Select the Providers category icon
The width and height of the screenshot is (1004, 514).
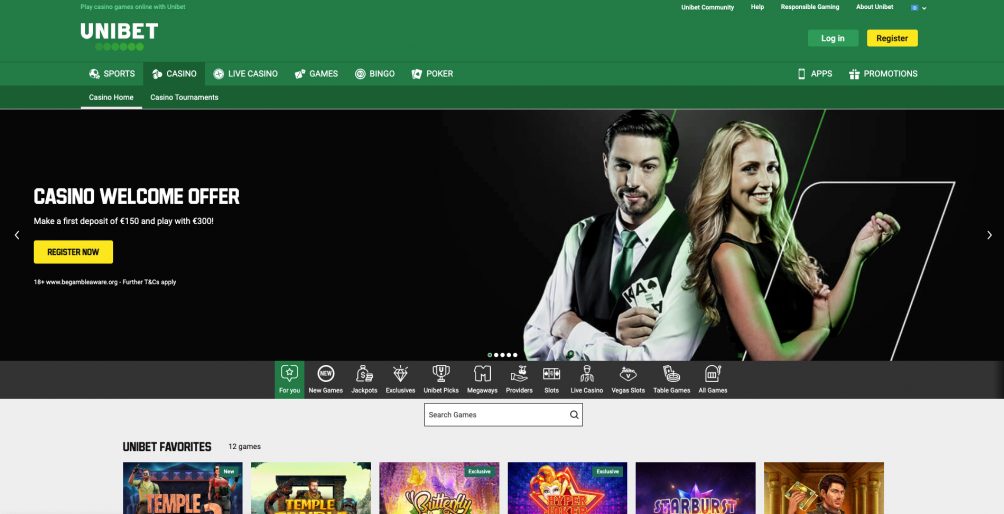click(519, 380)
